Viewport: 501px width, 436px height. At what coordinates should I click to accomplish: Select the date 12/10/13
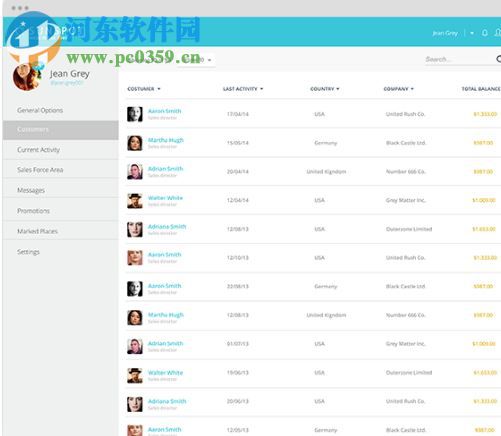coord(238,258)
